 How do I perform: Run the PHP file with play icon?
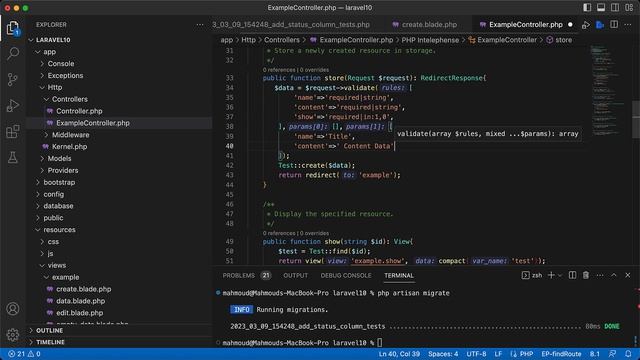pyautogui.click(x=586, y=25)
